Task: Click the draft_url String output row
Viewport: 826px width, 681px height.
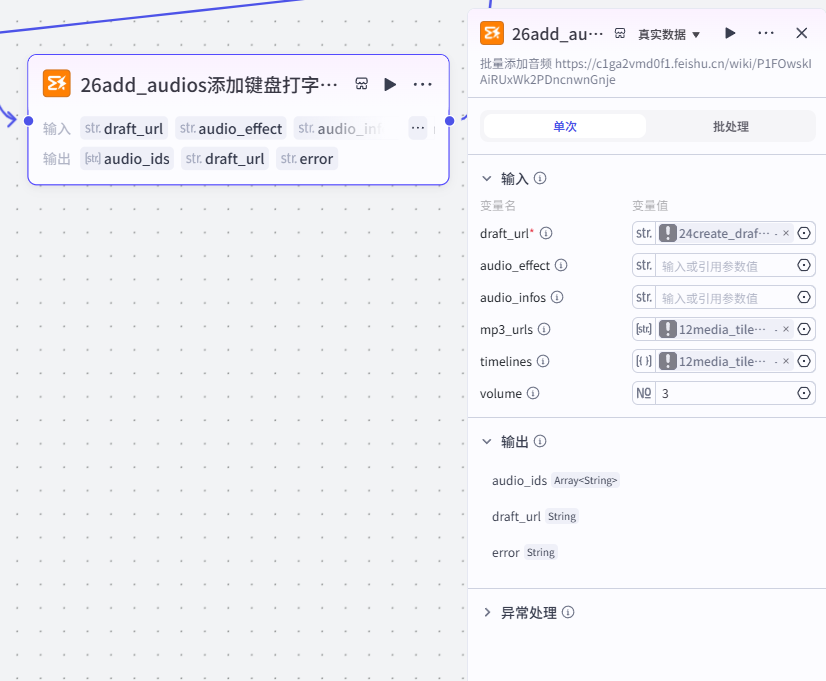Action: pos(535,516)
